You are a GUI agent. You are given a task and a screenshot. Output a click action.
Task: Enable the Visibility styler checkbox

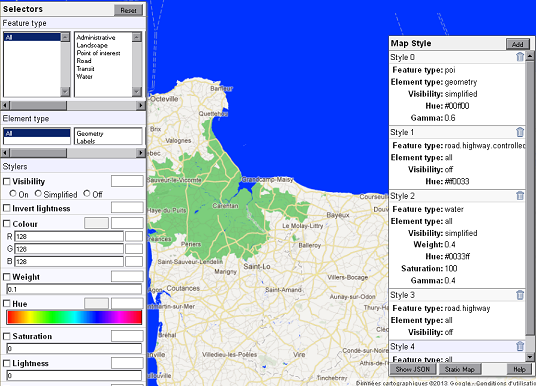click(6, 181)
